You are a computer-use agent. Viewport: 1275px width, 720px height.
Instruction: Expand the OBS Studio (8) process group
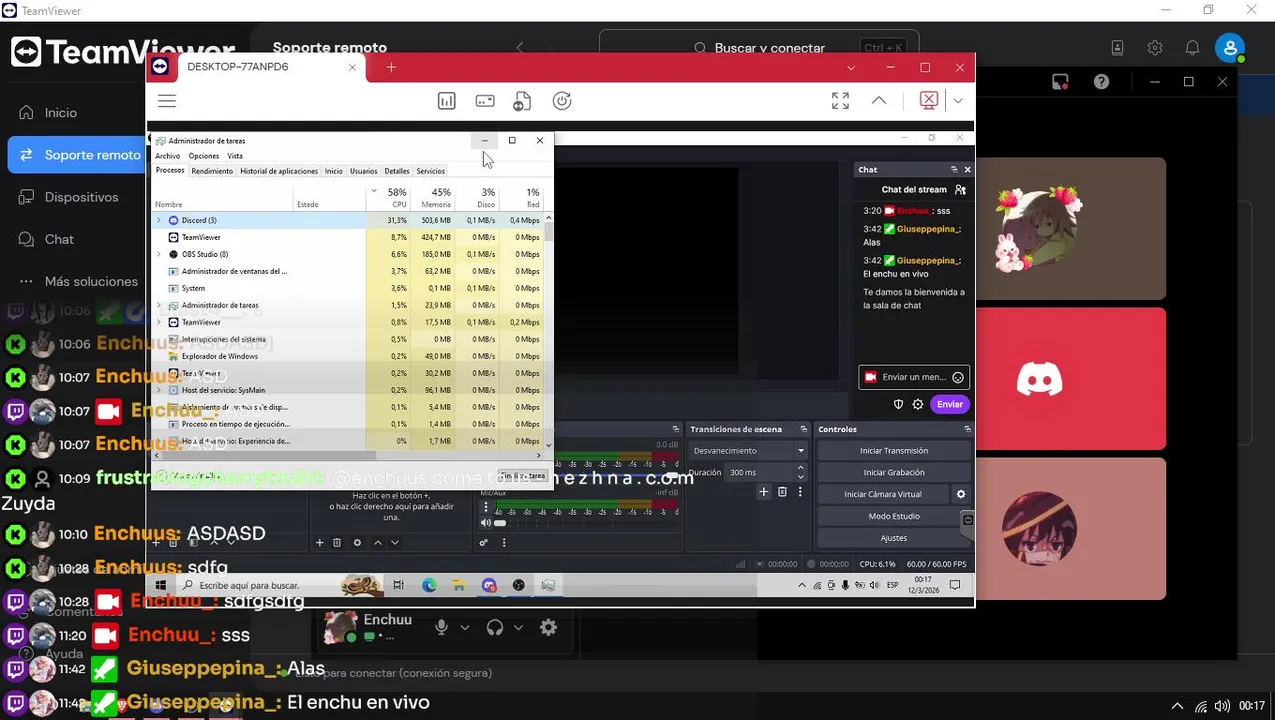coord(159,254)
